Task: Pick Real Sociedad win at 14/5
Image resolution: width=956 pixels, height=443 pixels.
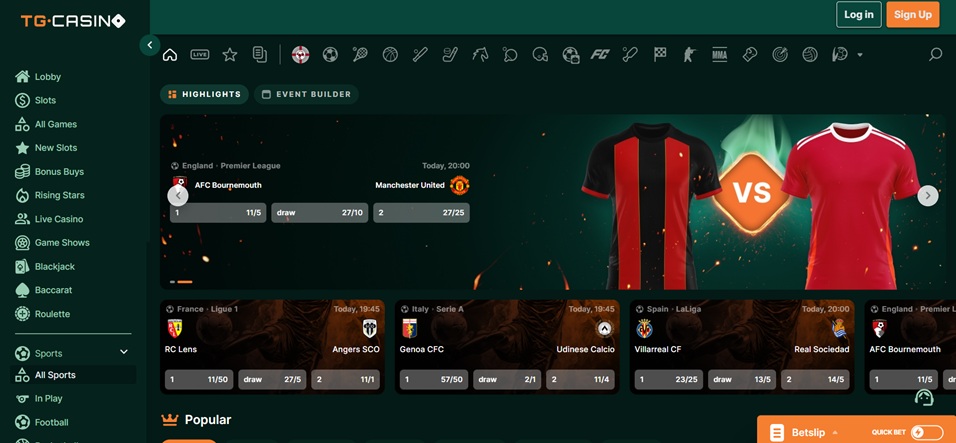Action: [x=815, y=380]
